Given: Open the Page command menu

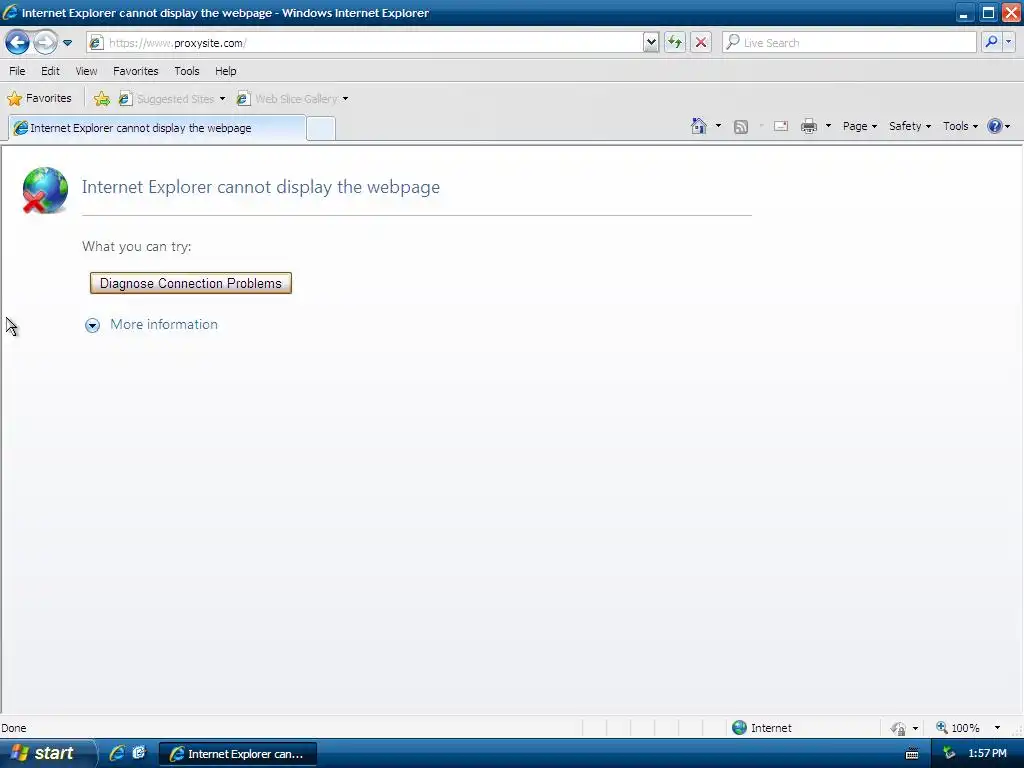Looking at the screenshot, I should (x=859, y=126).
